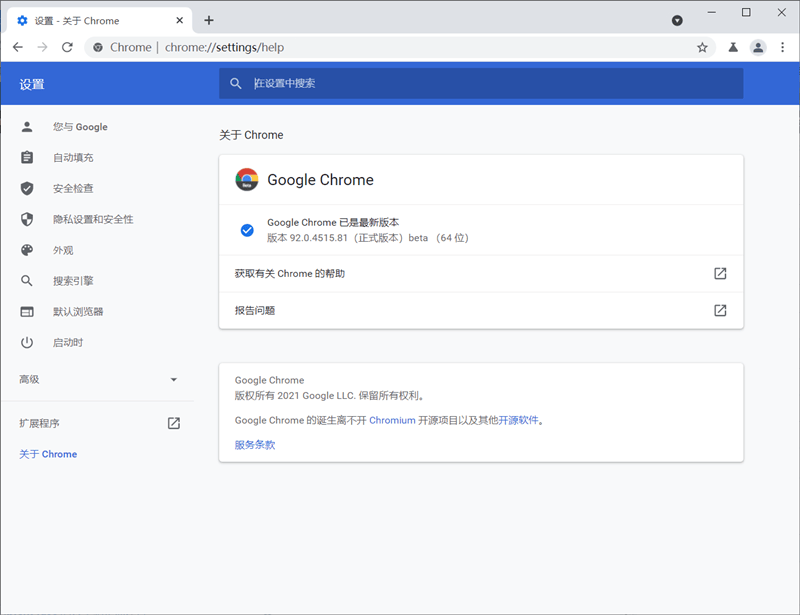Open the Chrome three-dot menu
The width and height of the screenshot is (800, 615).
point(782,47)
